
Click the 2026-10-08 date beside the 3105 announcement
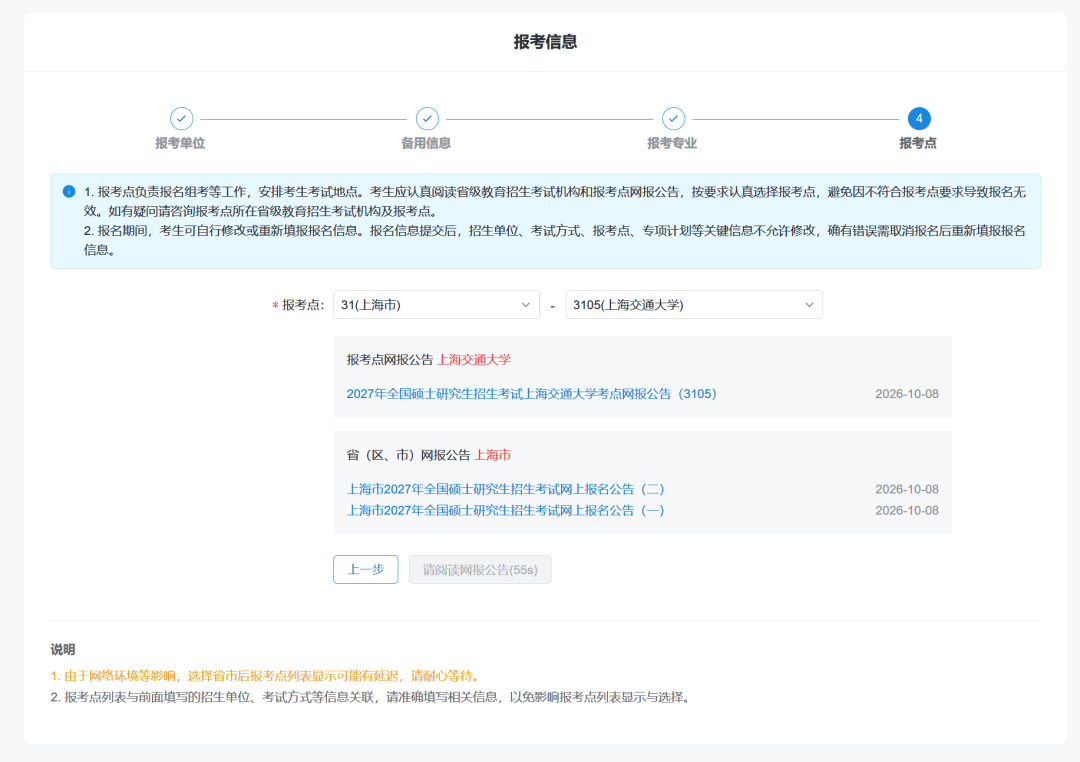click(x=906, y=394)
